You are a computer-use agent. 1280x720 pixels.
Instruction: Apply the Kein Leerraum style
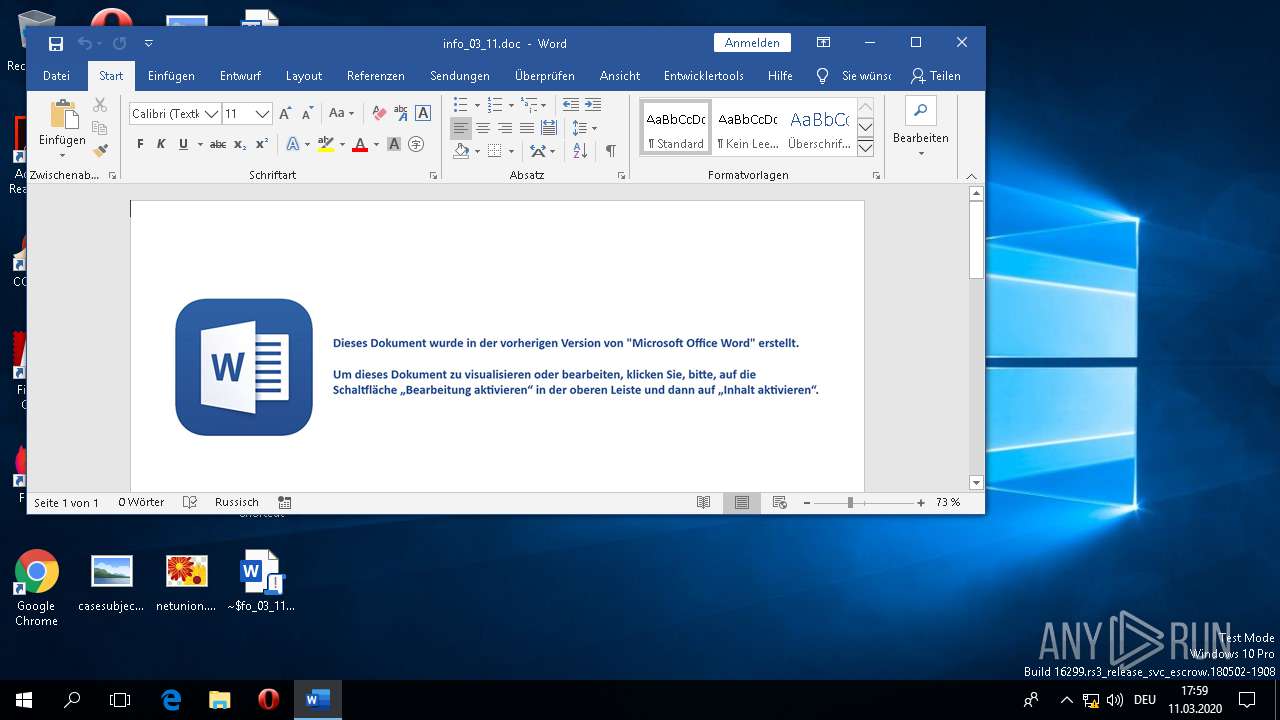[x=747, y=128]
